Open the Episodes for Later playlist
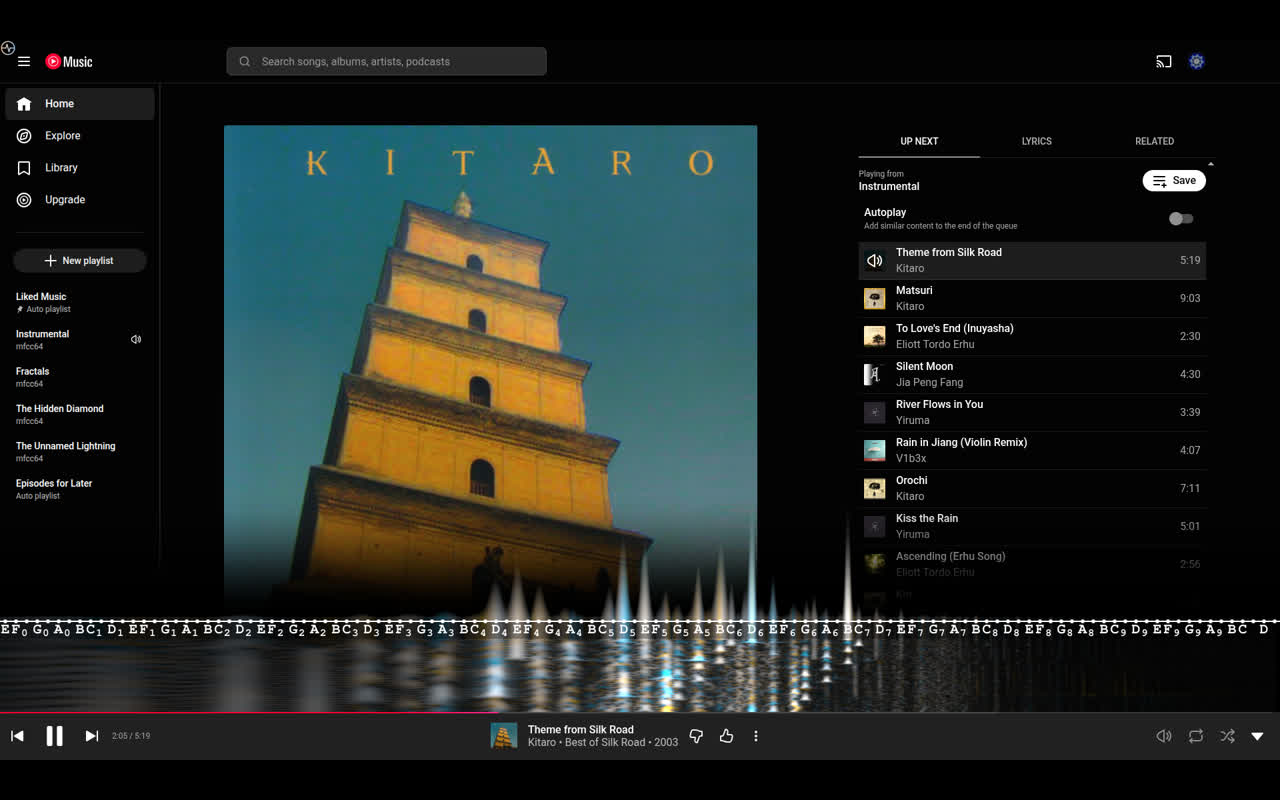This screenshot has width=1280, height=800. [x=80, y=489]
